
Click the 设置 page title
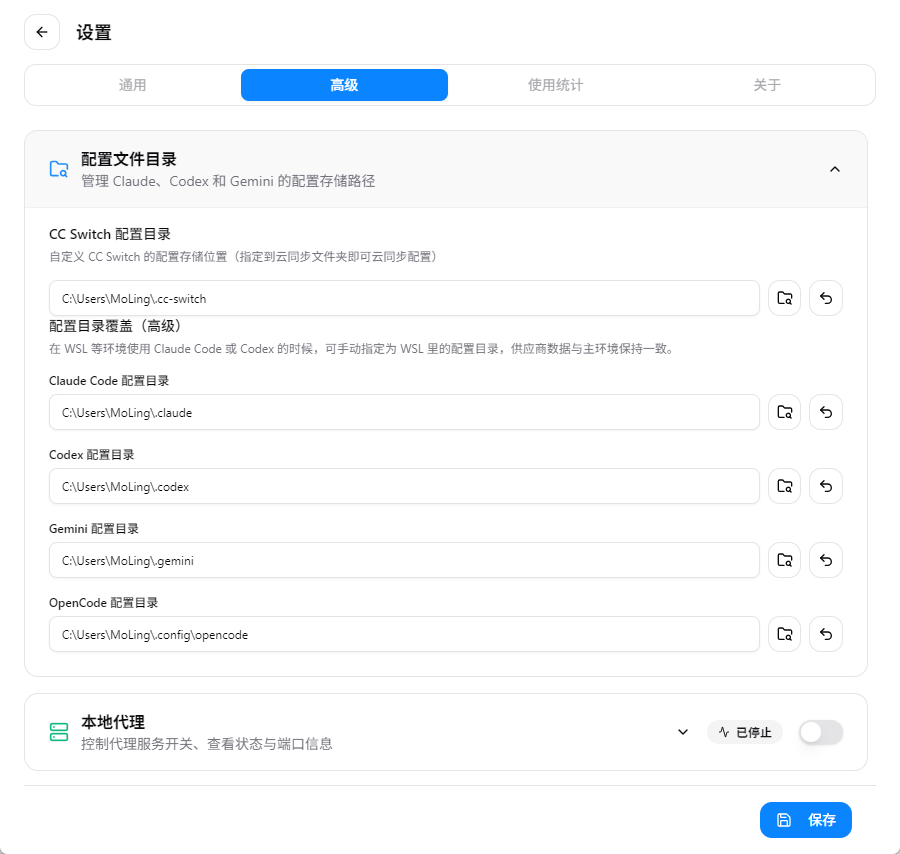pos(94,32)
